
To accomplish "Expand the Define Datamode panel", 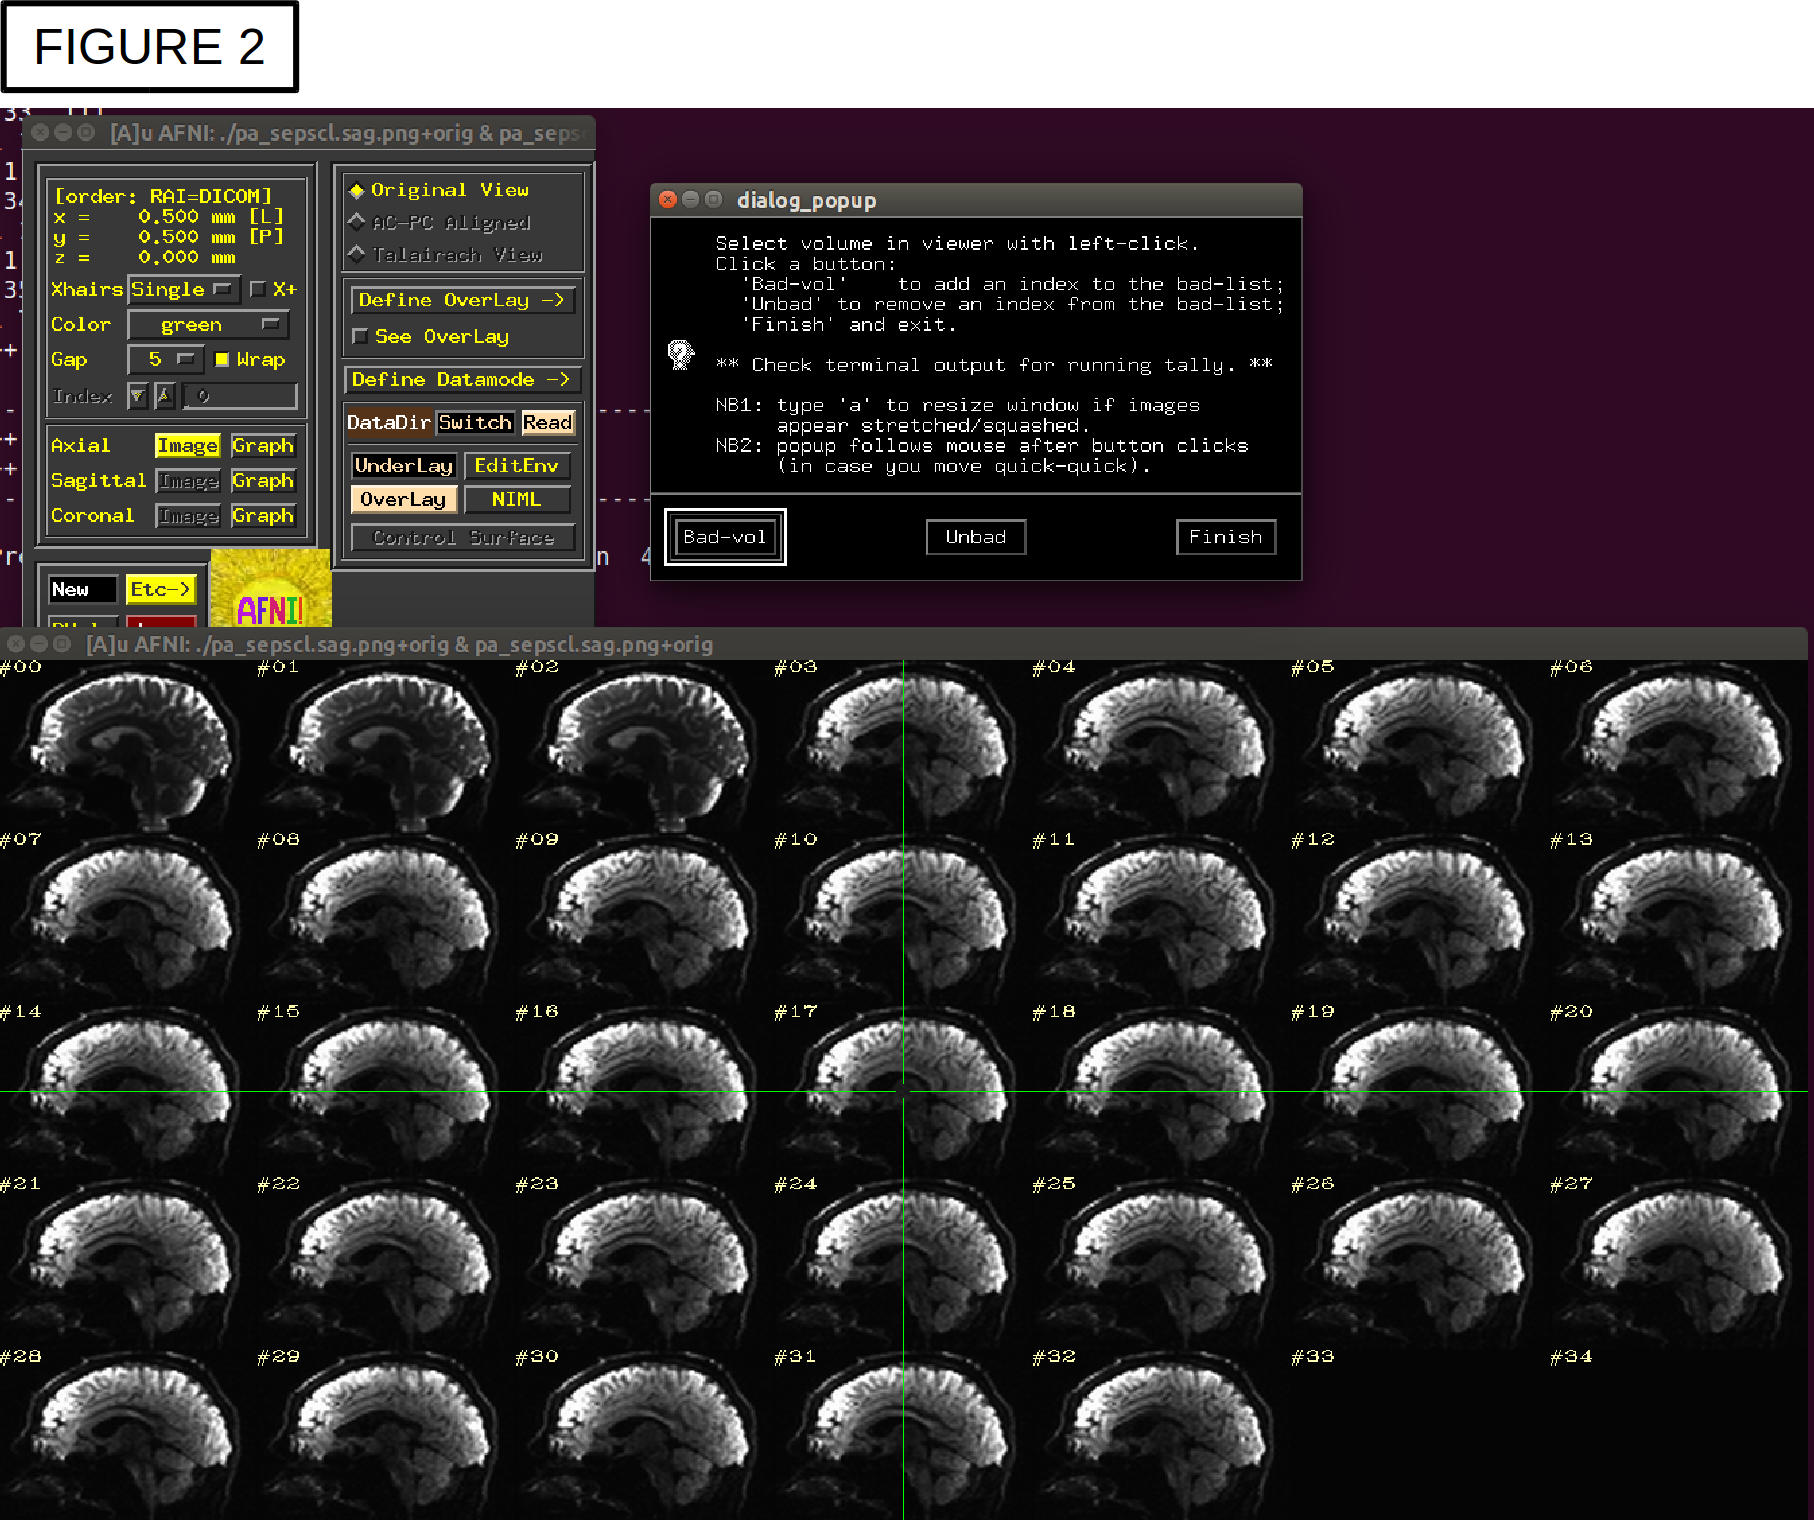I will click(x=462, y=380).
